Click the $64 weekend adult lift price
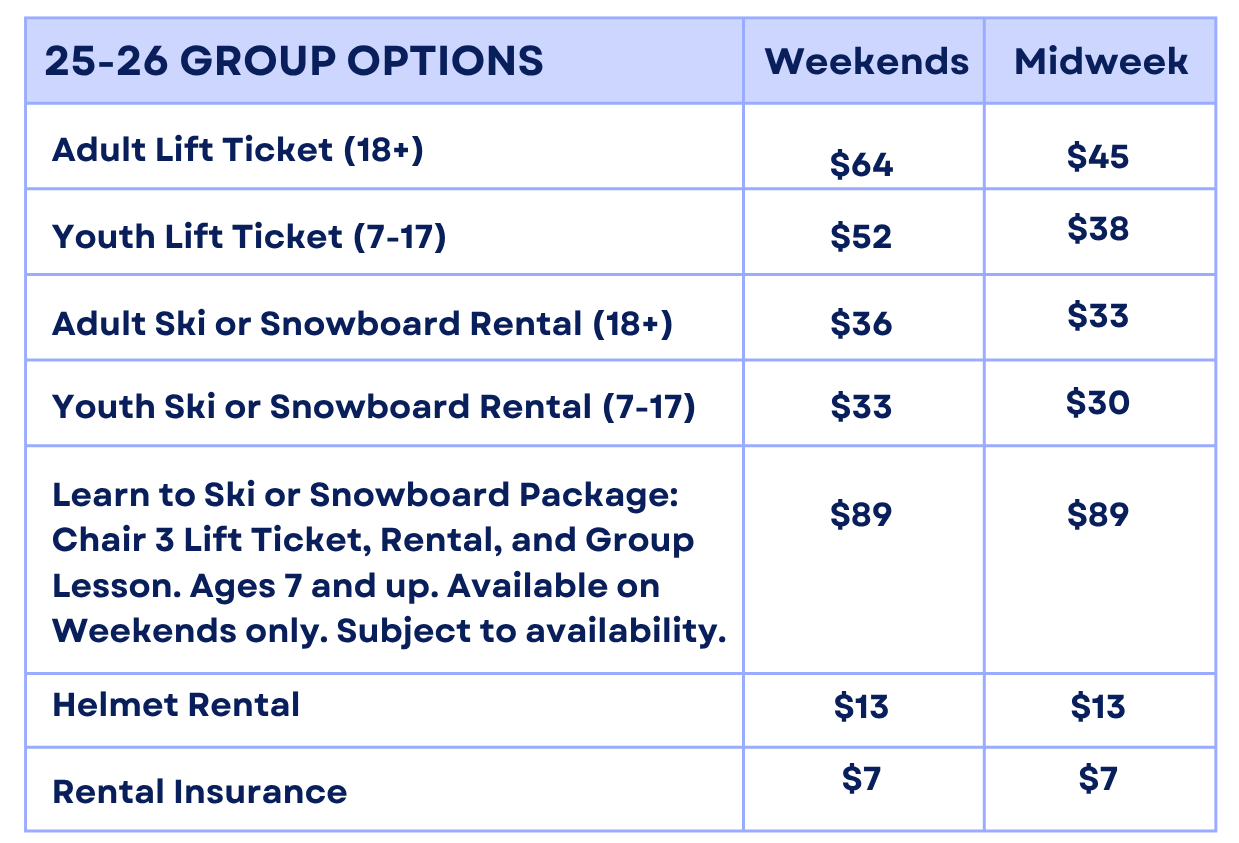1239x843 pixels. (x=861, y=163)
